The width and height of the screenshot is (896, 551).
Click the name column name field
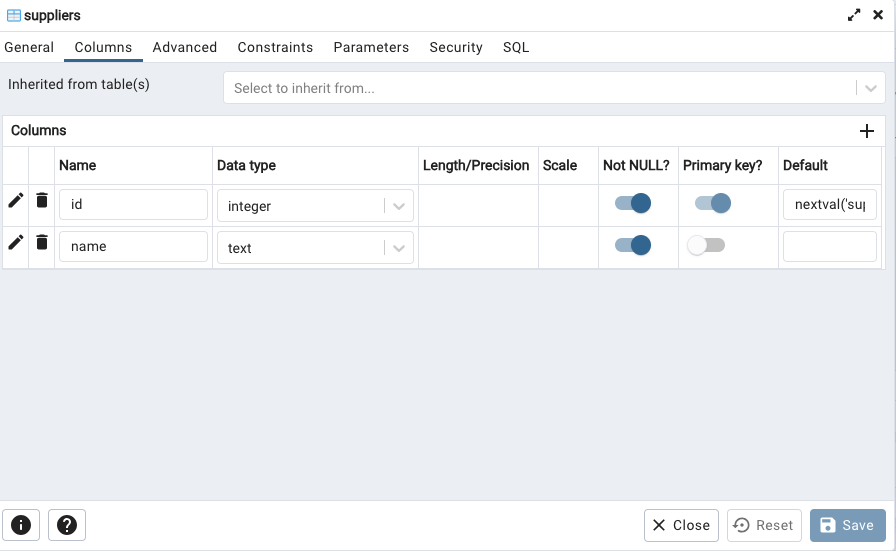[x=133, y=247]
